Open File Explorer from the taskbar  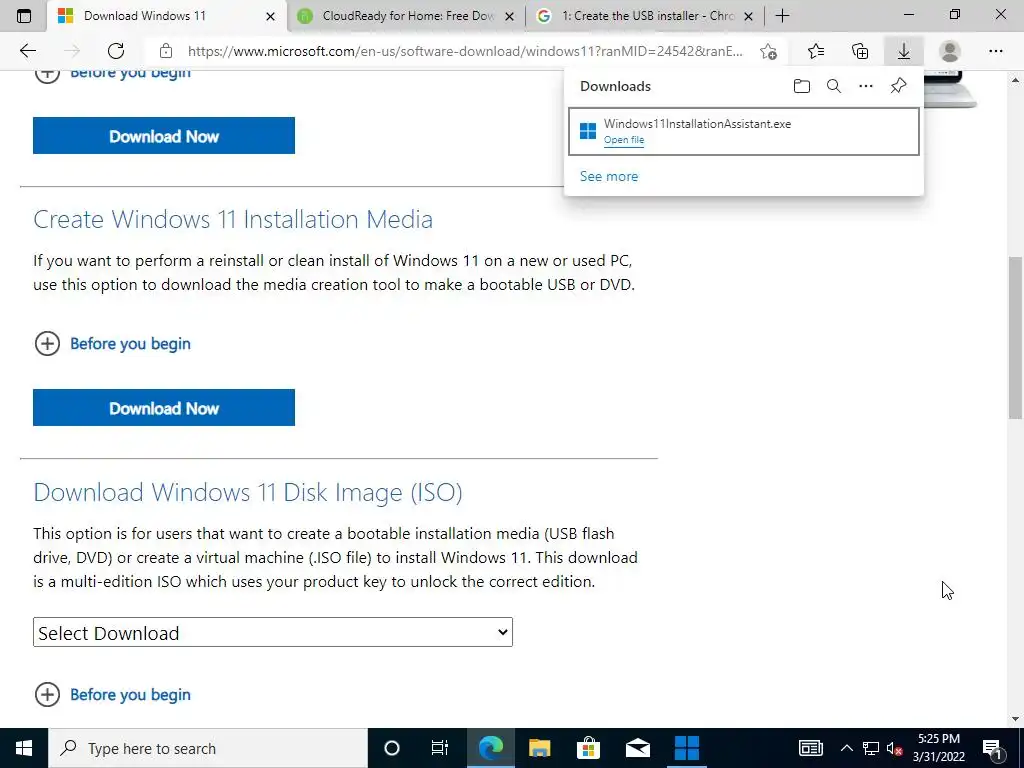point(539,748)
